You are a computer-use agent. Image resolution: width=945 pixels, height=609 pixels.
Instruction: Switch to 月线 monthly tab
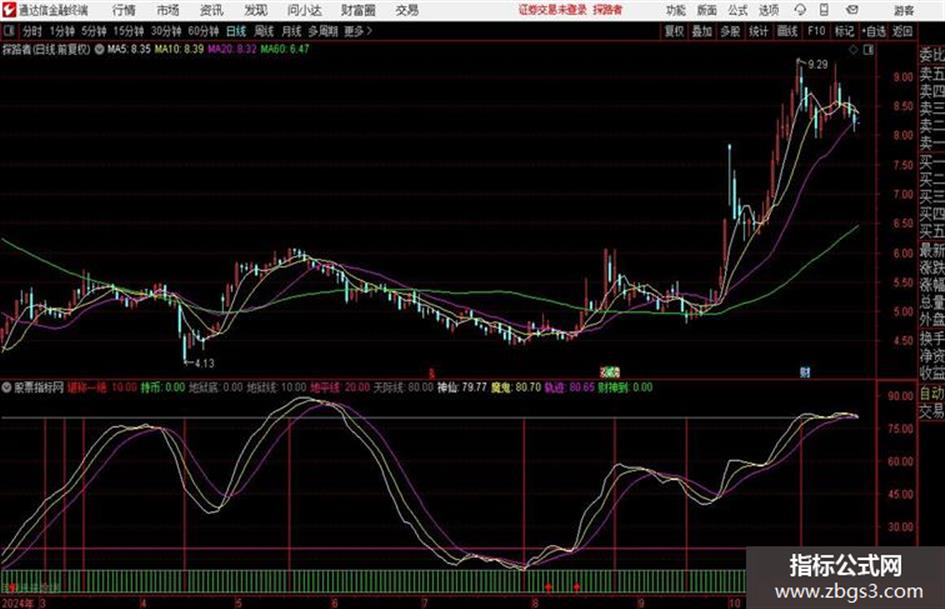pyautogui.click(x=292, y=31)
